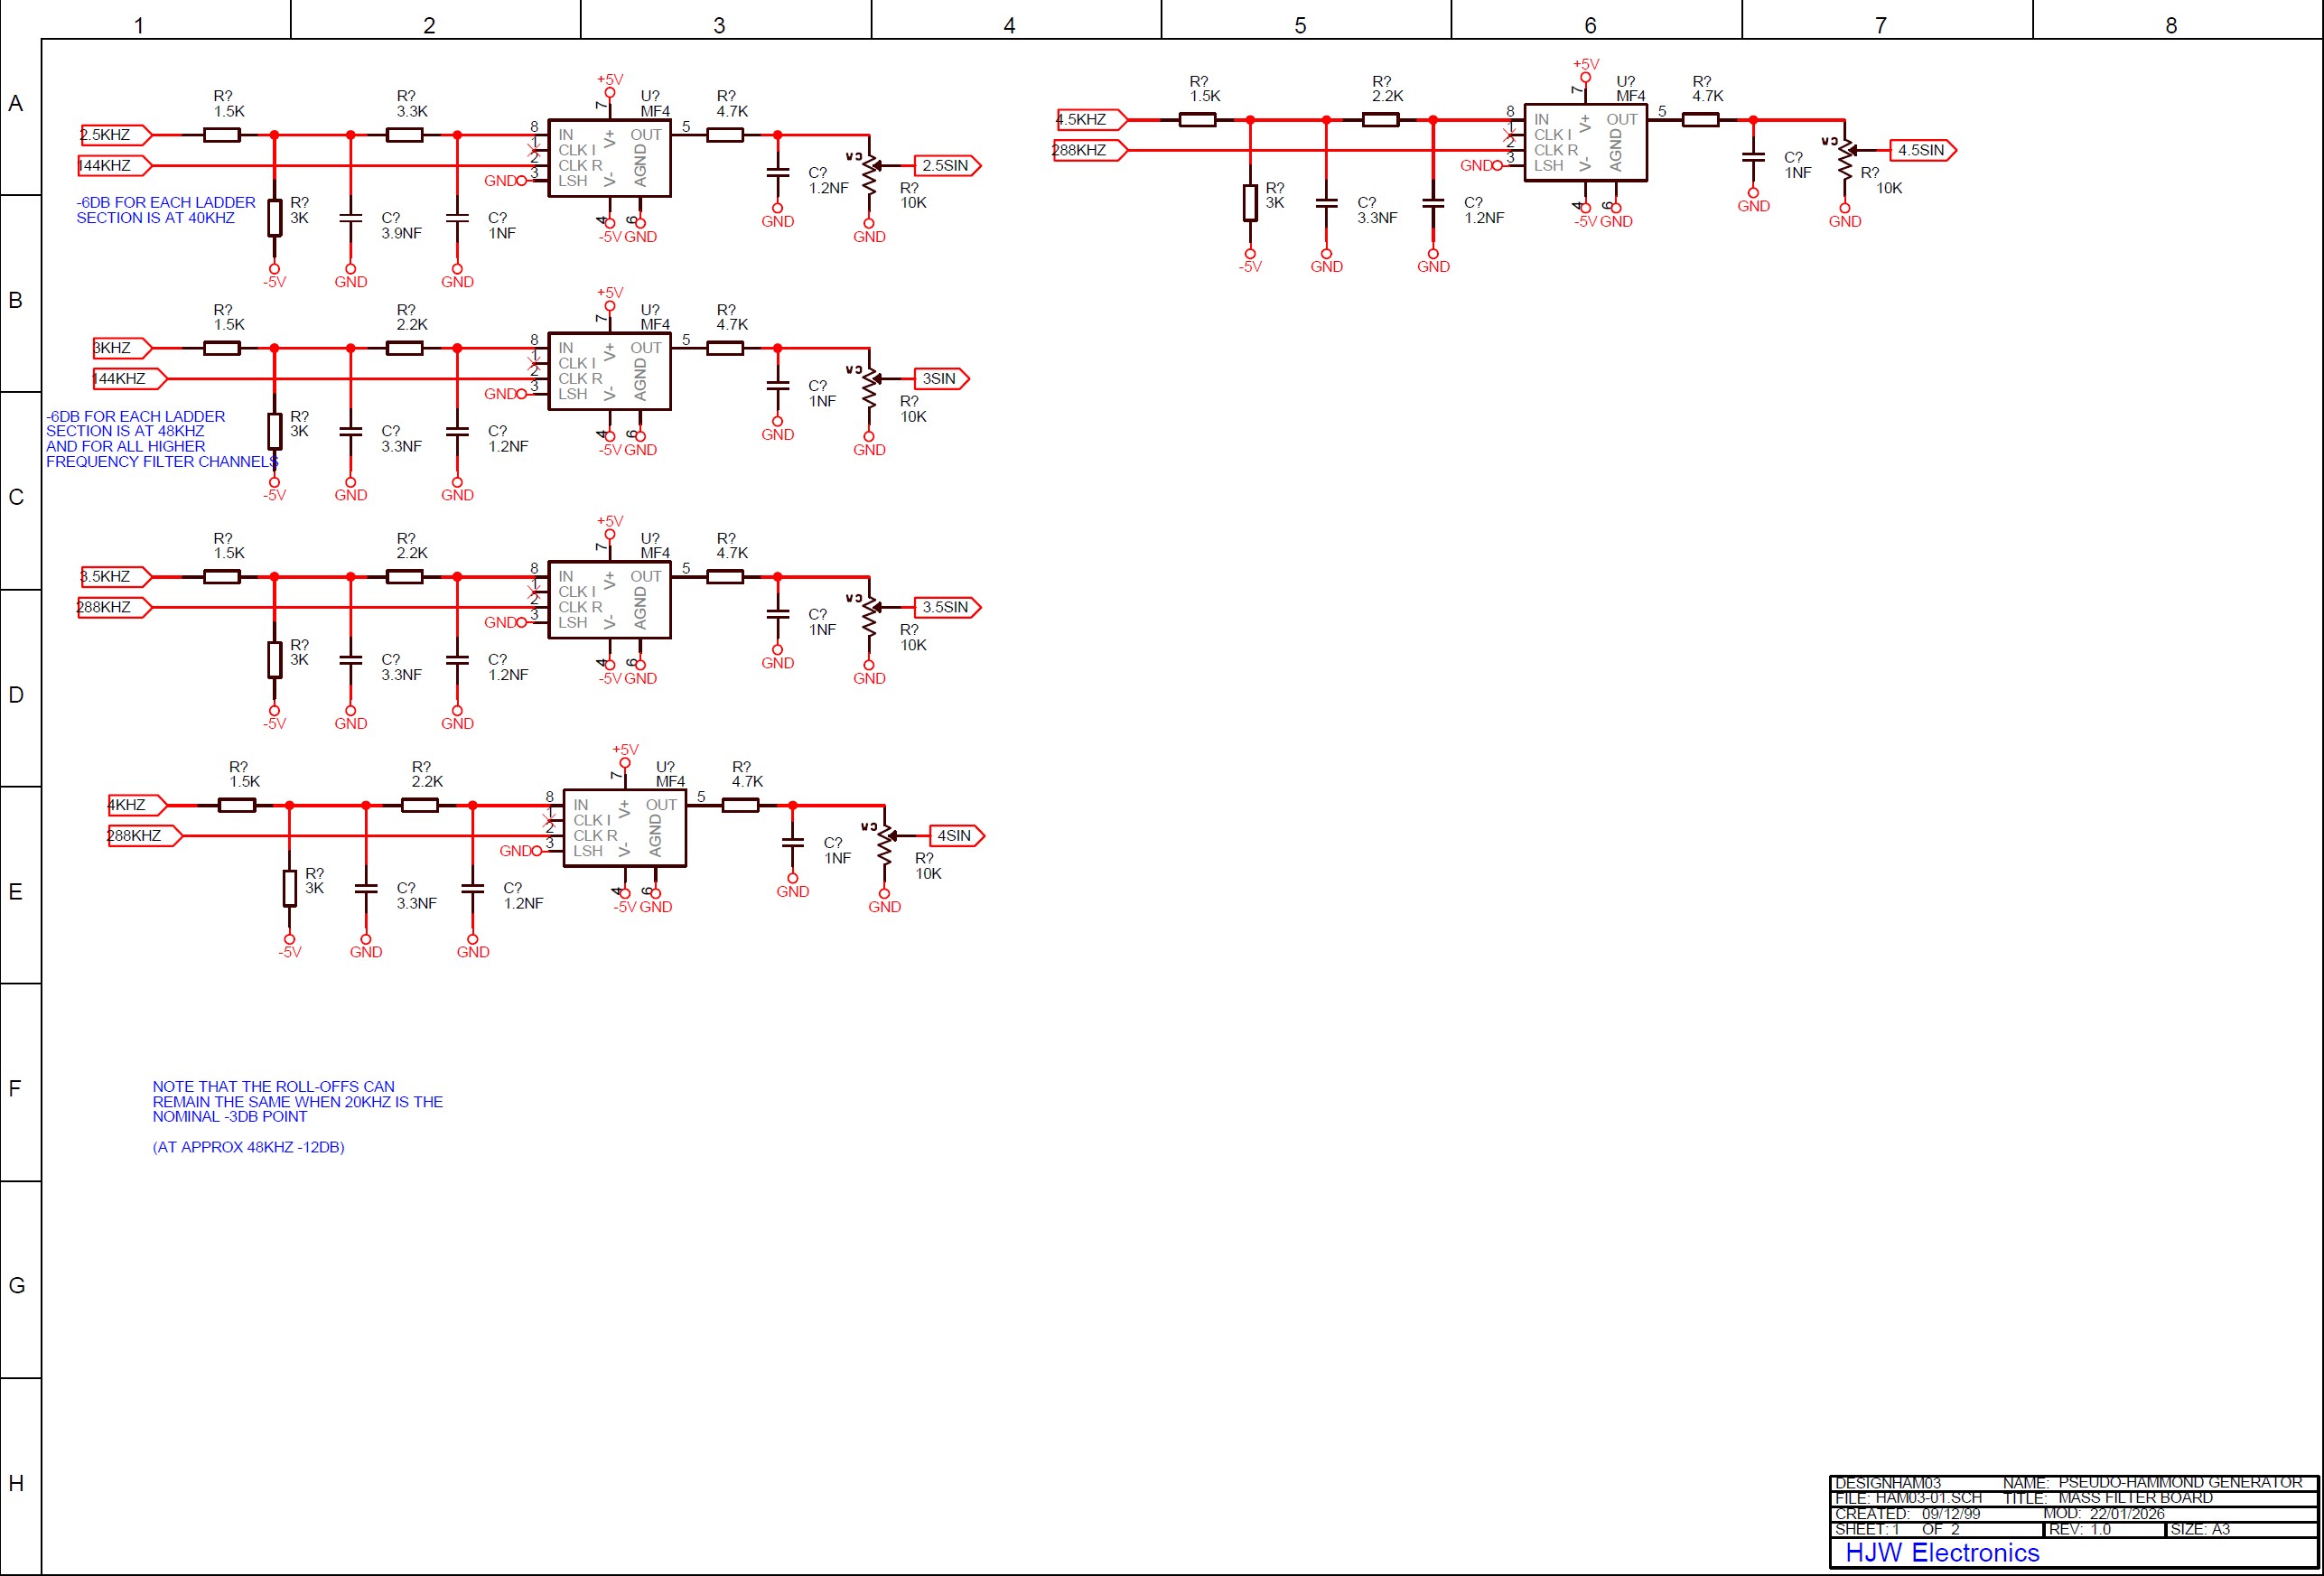Click the REV: 1.0 field
The image size is (2324, 1576).
tap(2079, 1529)
